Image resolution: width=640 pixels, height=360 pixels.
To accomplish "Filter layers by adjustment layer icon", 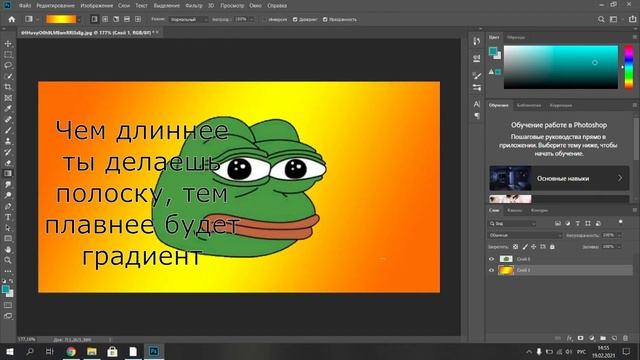I will pos(568,224).
